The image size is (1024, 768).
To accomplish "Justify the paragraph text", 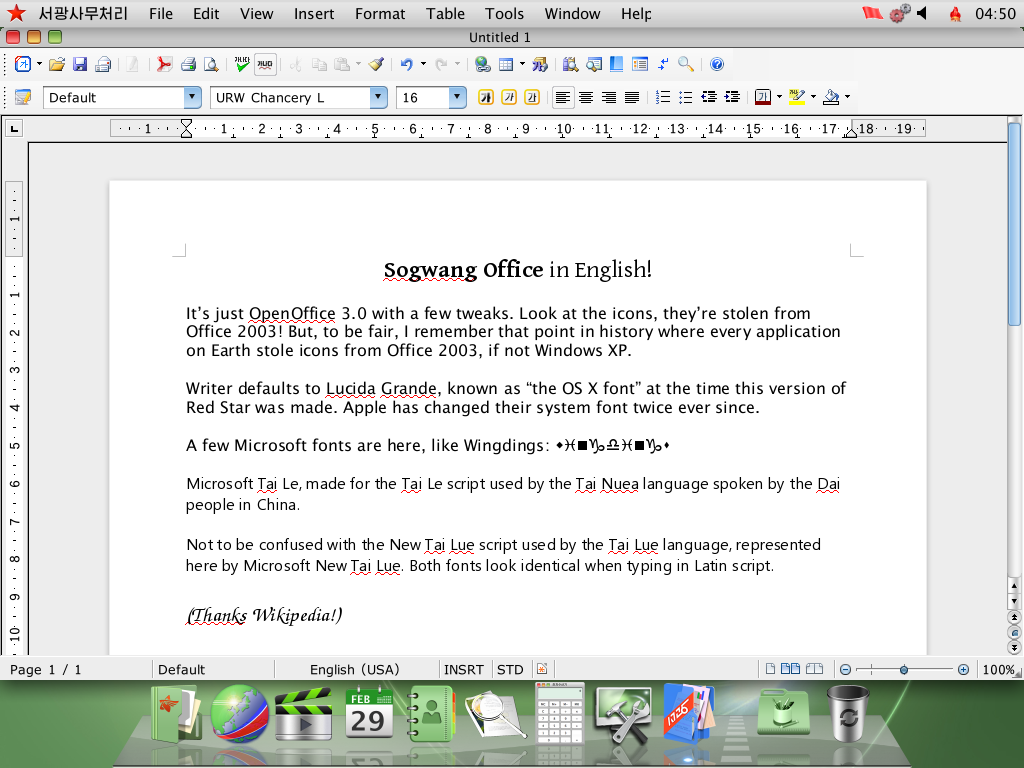I will [632, 97].
